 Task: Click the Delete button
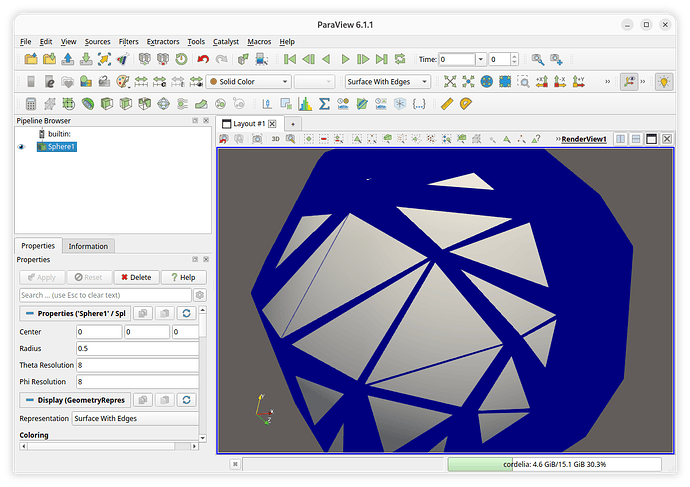(136, 277)
